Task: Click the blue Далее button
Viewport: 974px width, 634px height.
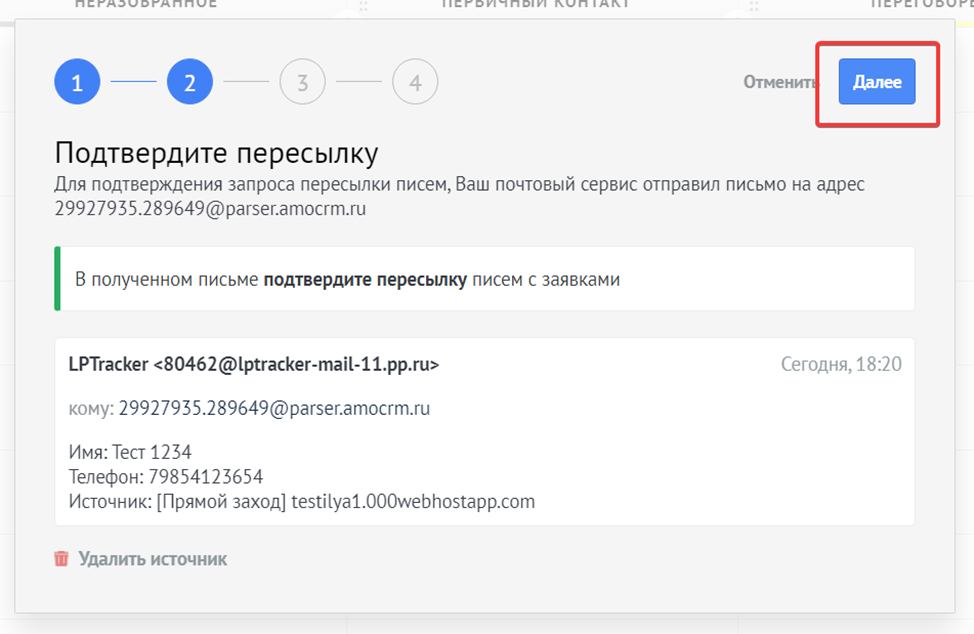Action: tap(876, 81)
